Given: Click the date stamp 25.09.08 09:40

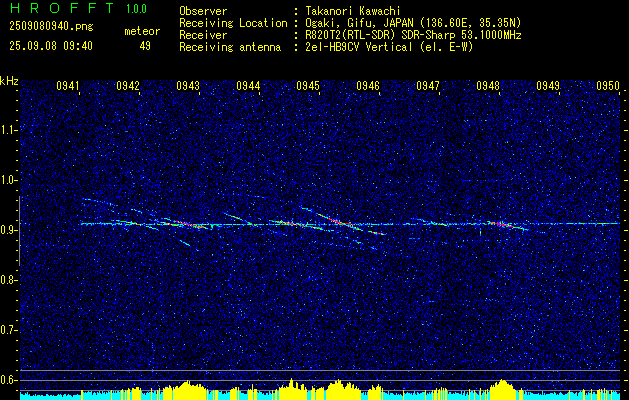Looking at the screenshot, I should pyautogui.click(x=51, y=46).
